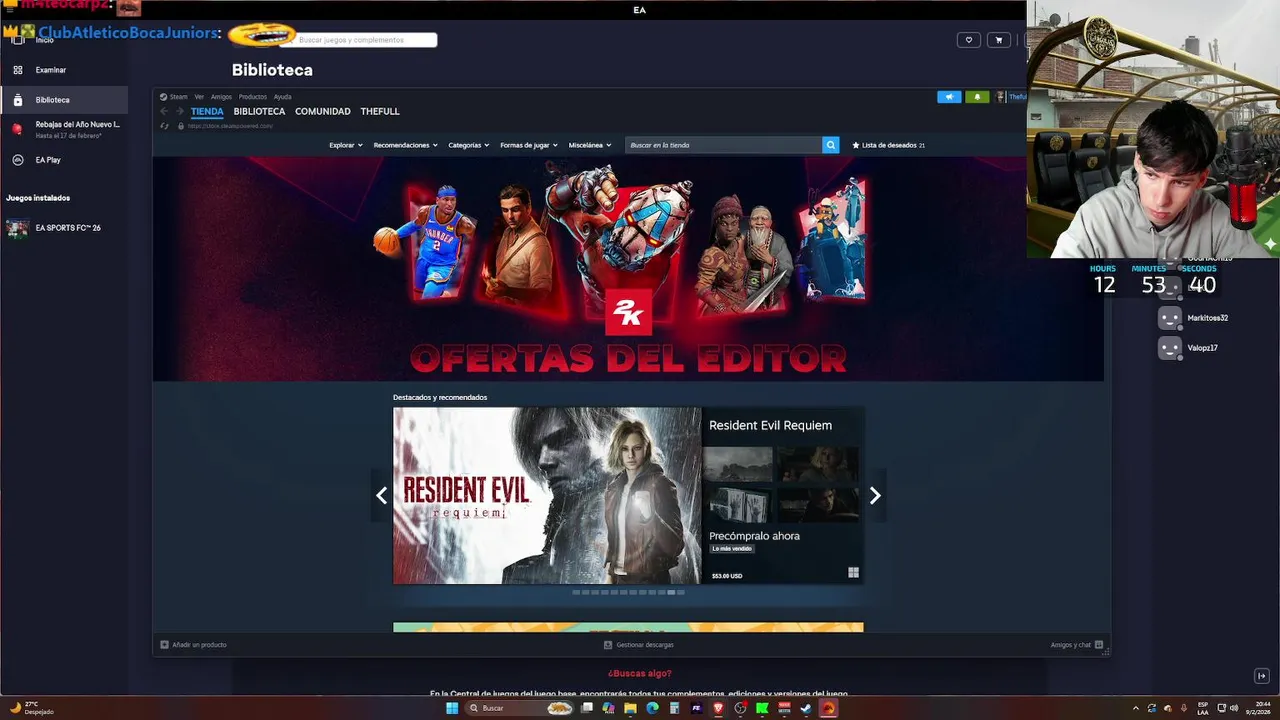This screenshot has width=1280, height=720.
Task: Open the EA app taskbar icon
Action: pyautogui.click(x=828, y=708)
